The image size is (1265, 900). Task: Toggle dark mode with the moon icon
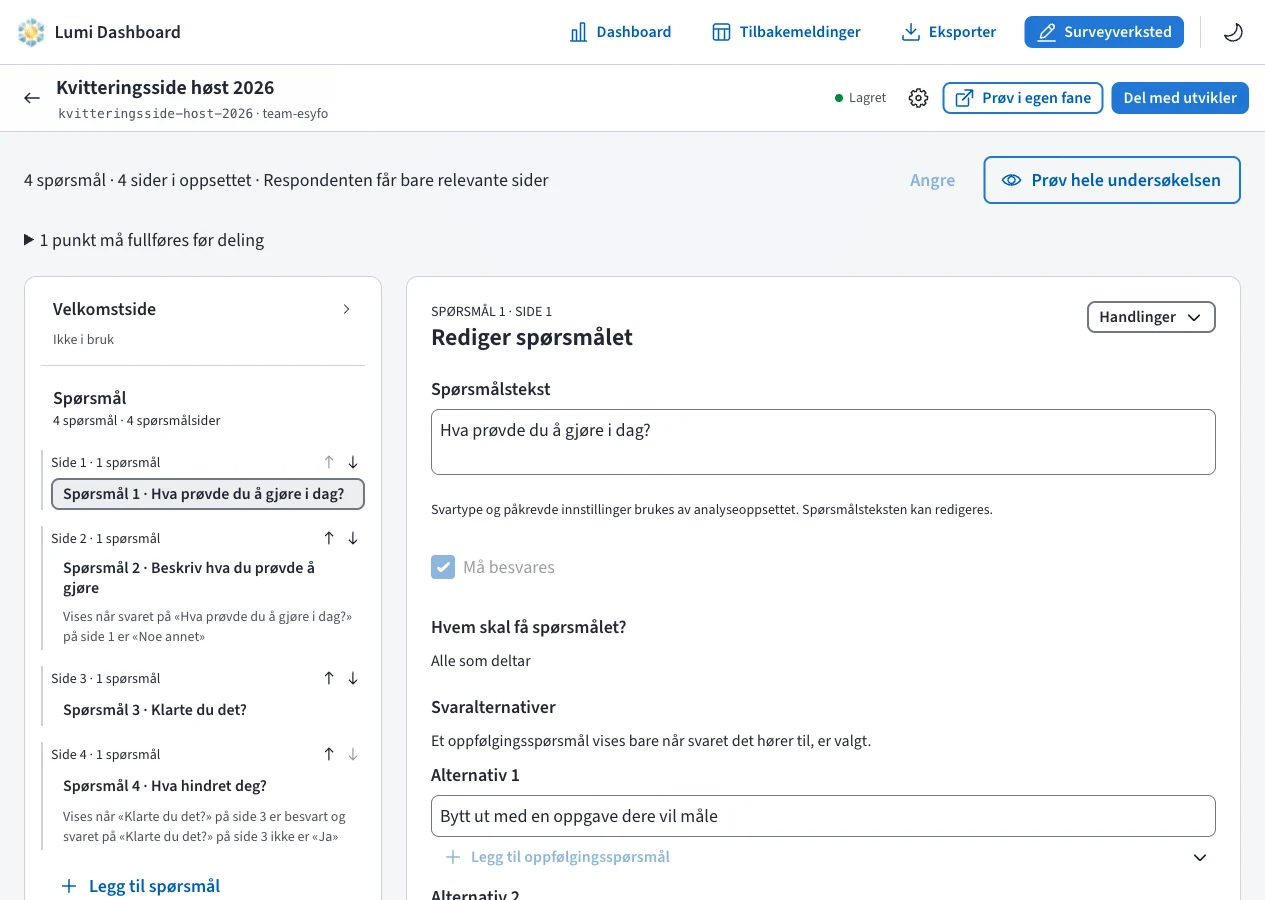(x=1233, y=32)
